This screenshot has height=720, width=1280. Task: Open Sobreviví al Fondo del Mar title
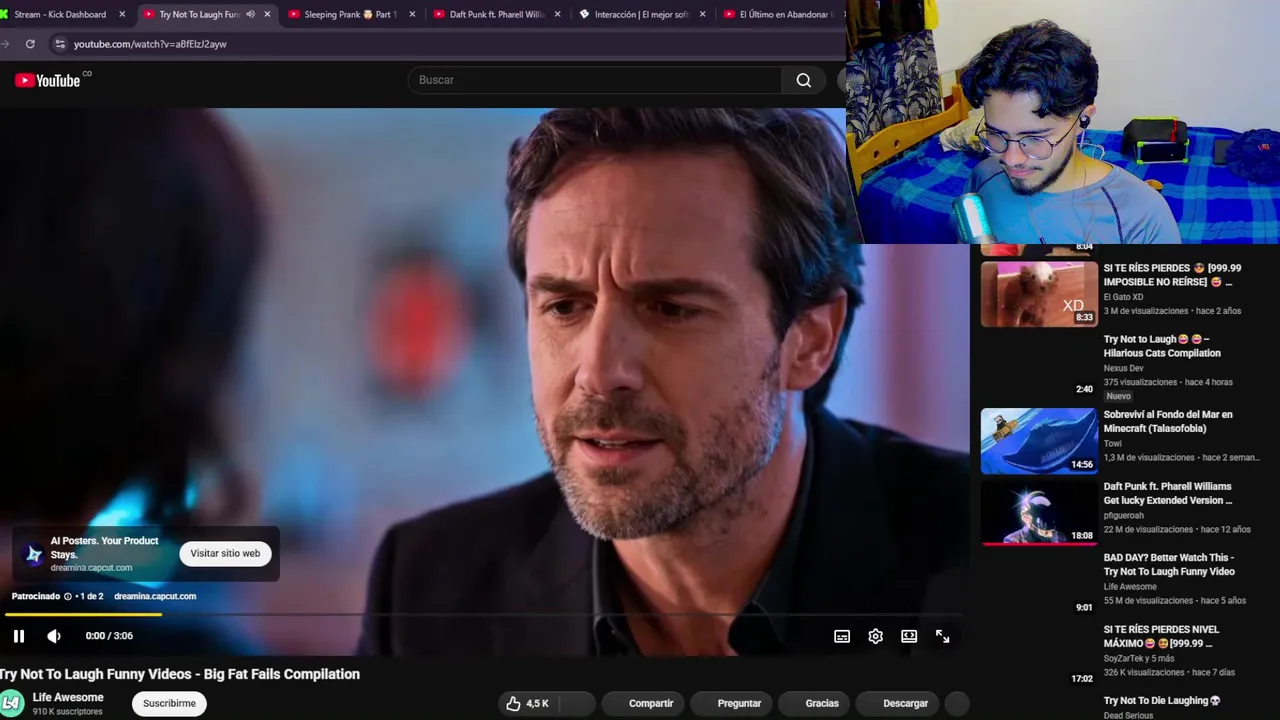pyautogui.click(x=1168, y=421)
